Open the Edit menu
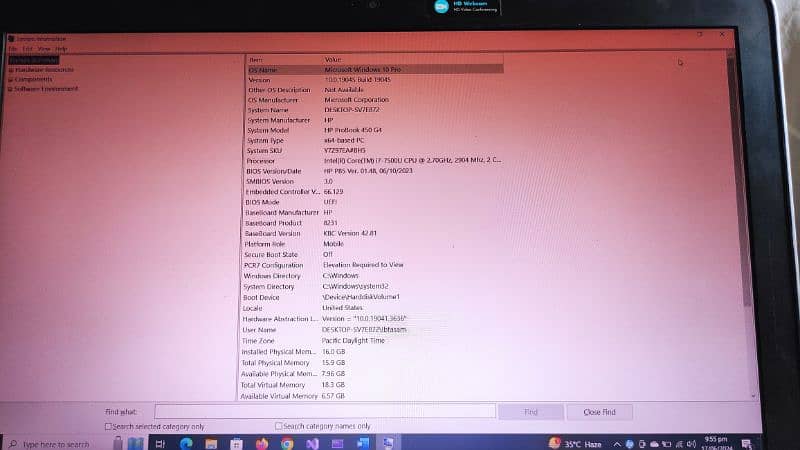The image size is (800, 450). click(28, 49)
